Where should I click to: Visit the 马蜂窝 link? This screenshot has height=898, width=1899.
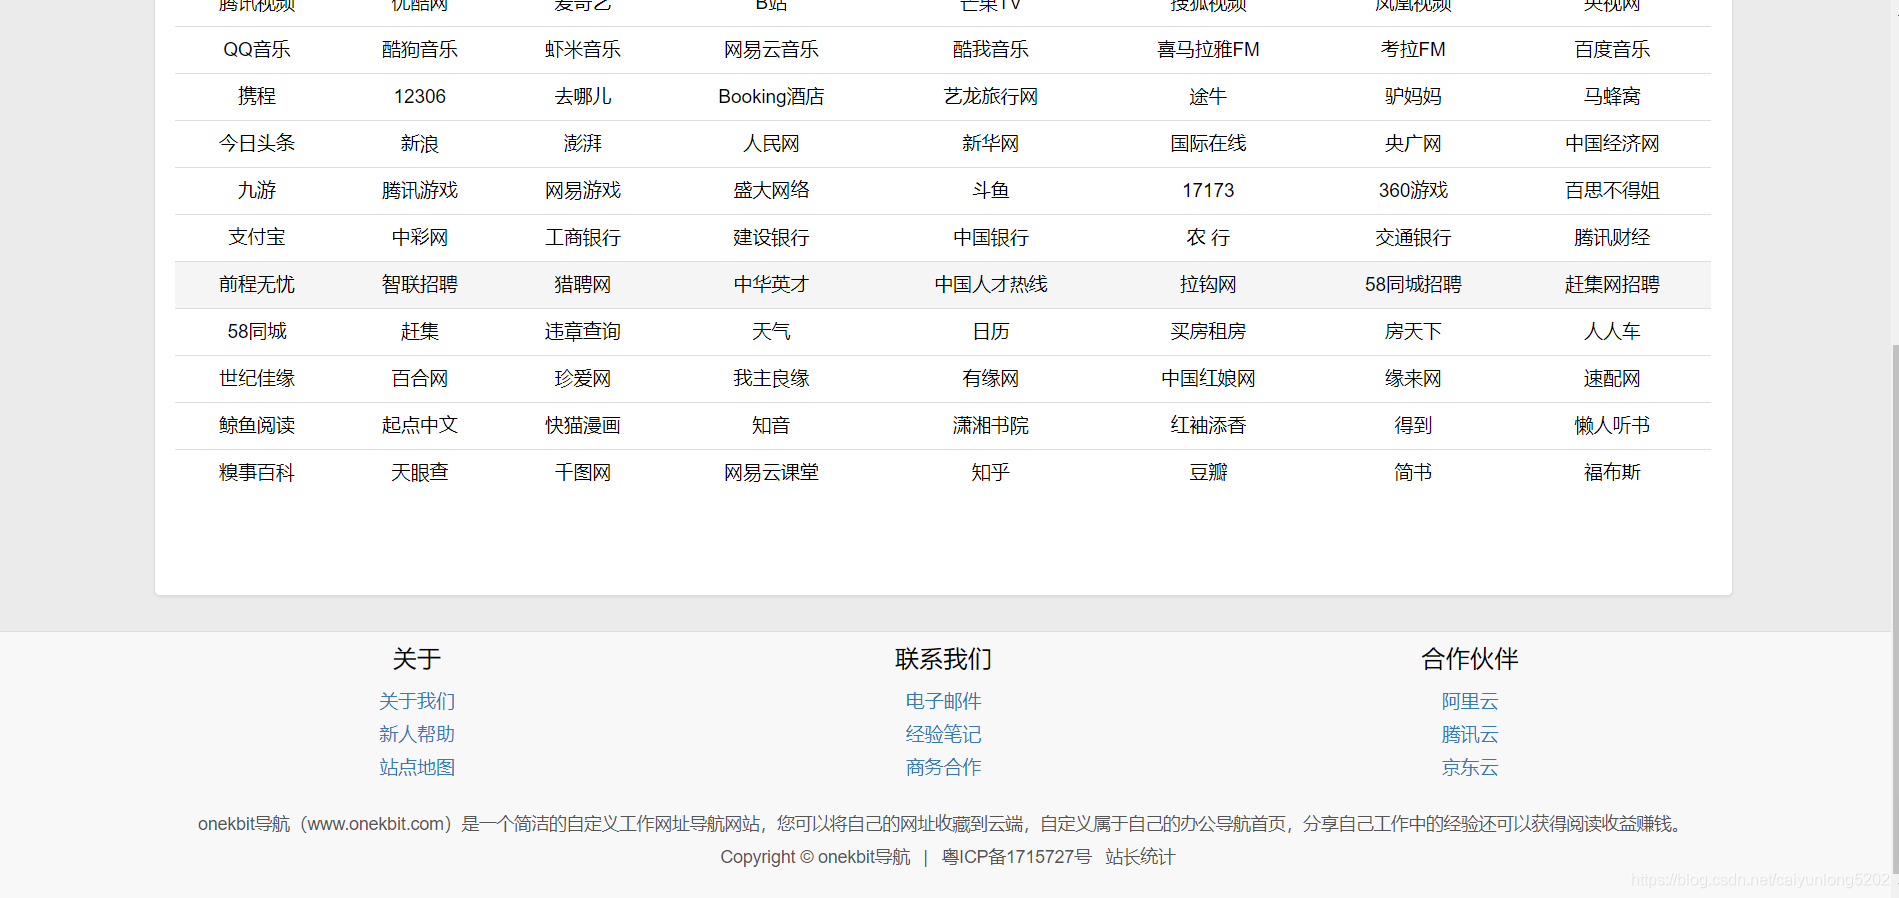click(1612, 97)
